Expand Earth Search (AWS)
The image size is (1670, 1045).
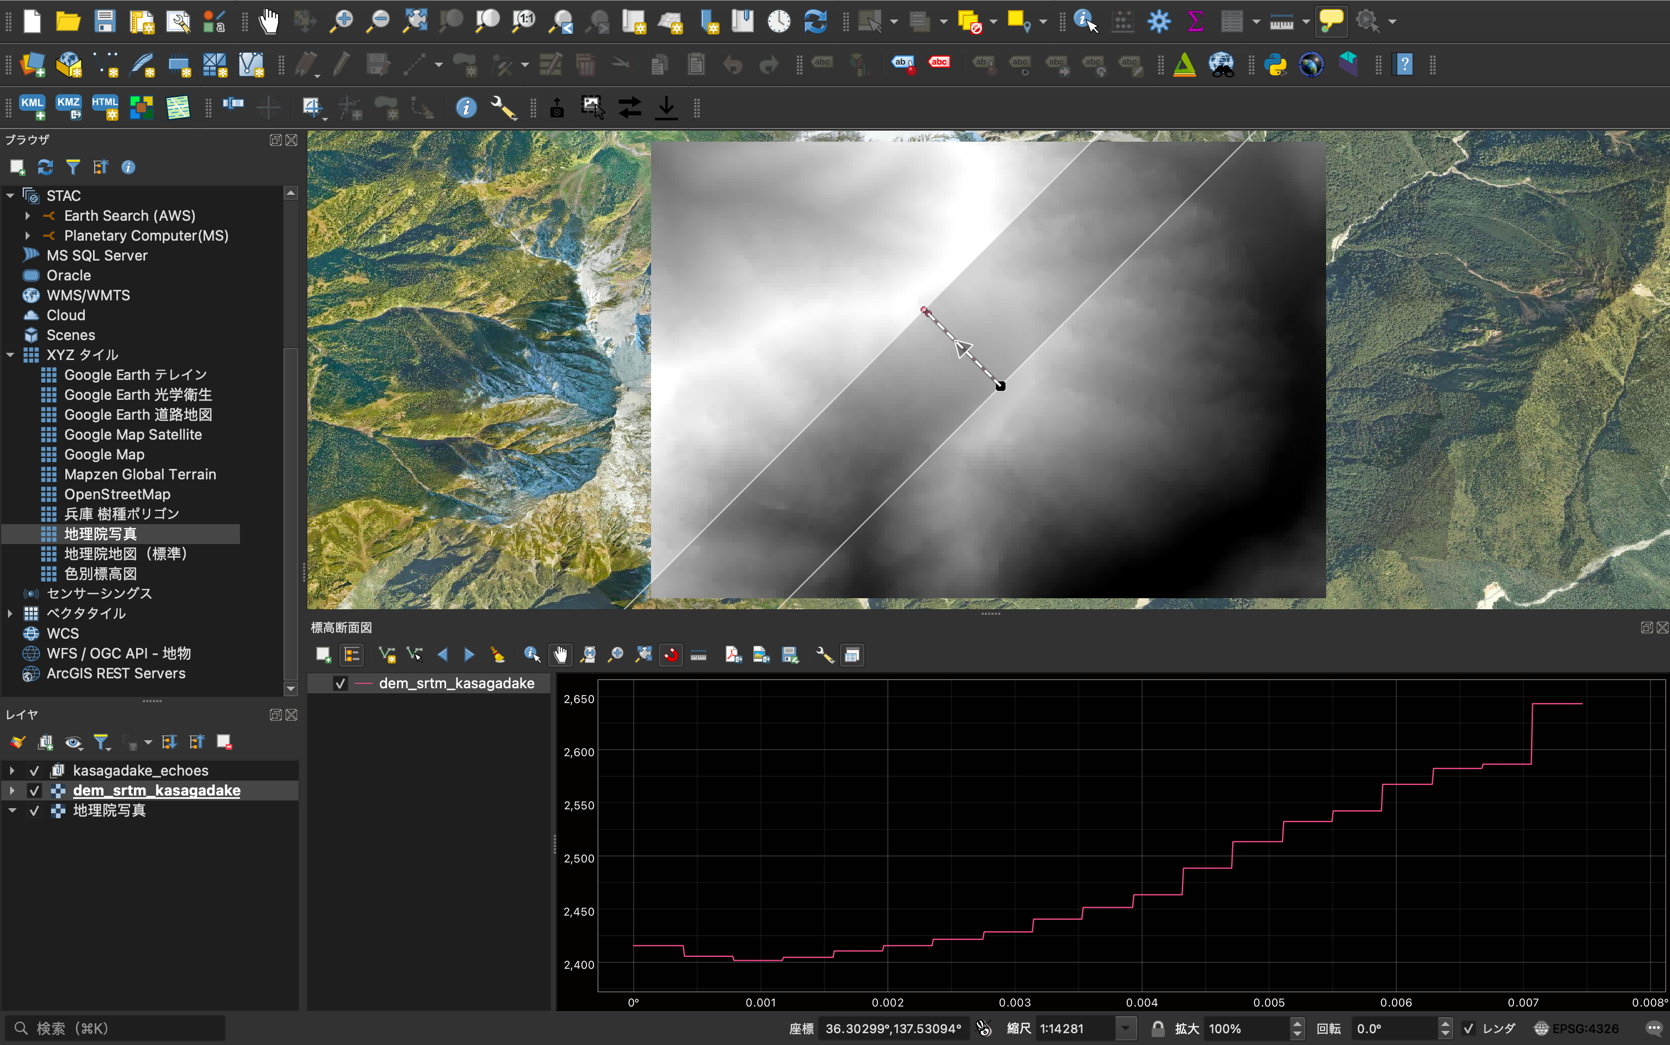point(28,216)
